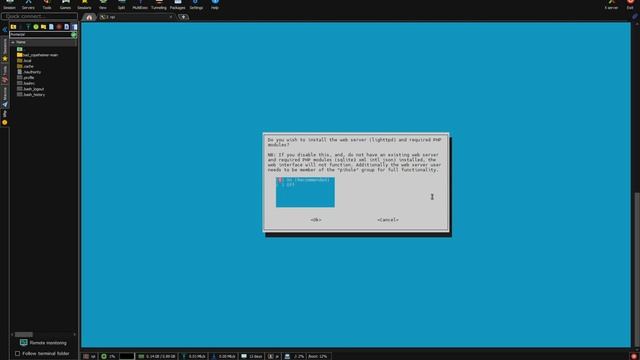
Task: Sort by the Name column header
Action: tap(43, 42)
